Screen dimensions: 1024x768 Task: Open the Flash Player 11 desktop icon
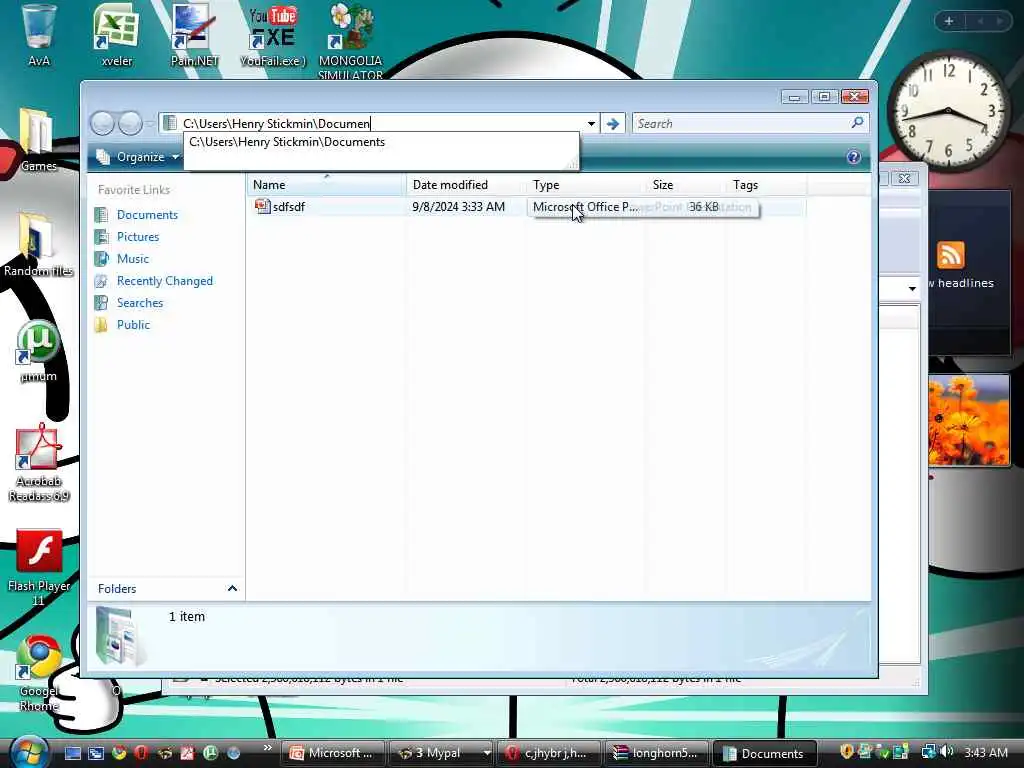[x=39, y=567]
